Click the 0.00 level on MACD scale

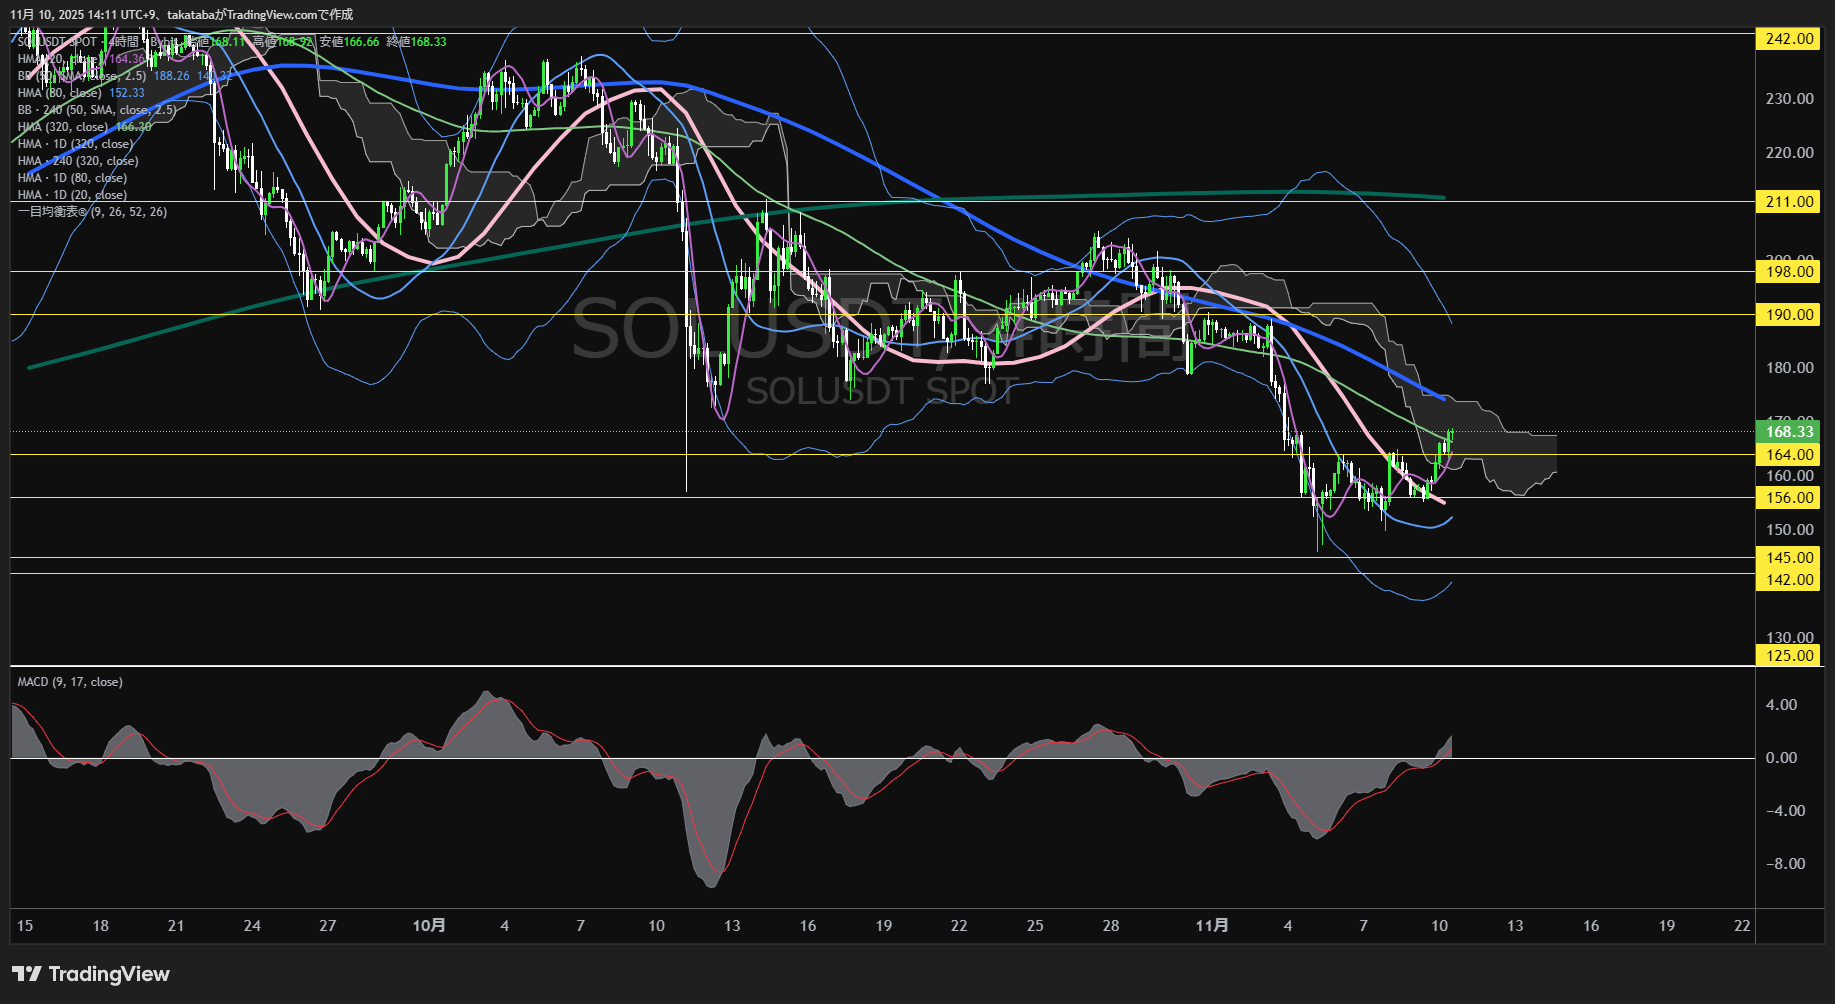click(1781, 758)
